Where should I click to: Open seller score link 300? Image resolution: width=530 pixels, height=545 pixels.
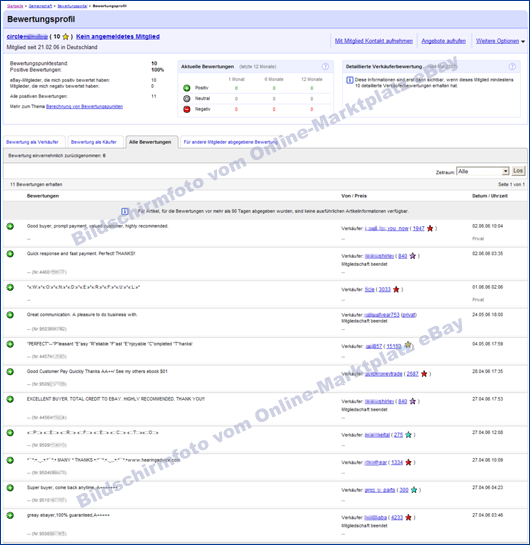[x=404, y=490]
